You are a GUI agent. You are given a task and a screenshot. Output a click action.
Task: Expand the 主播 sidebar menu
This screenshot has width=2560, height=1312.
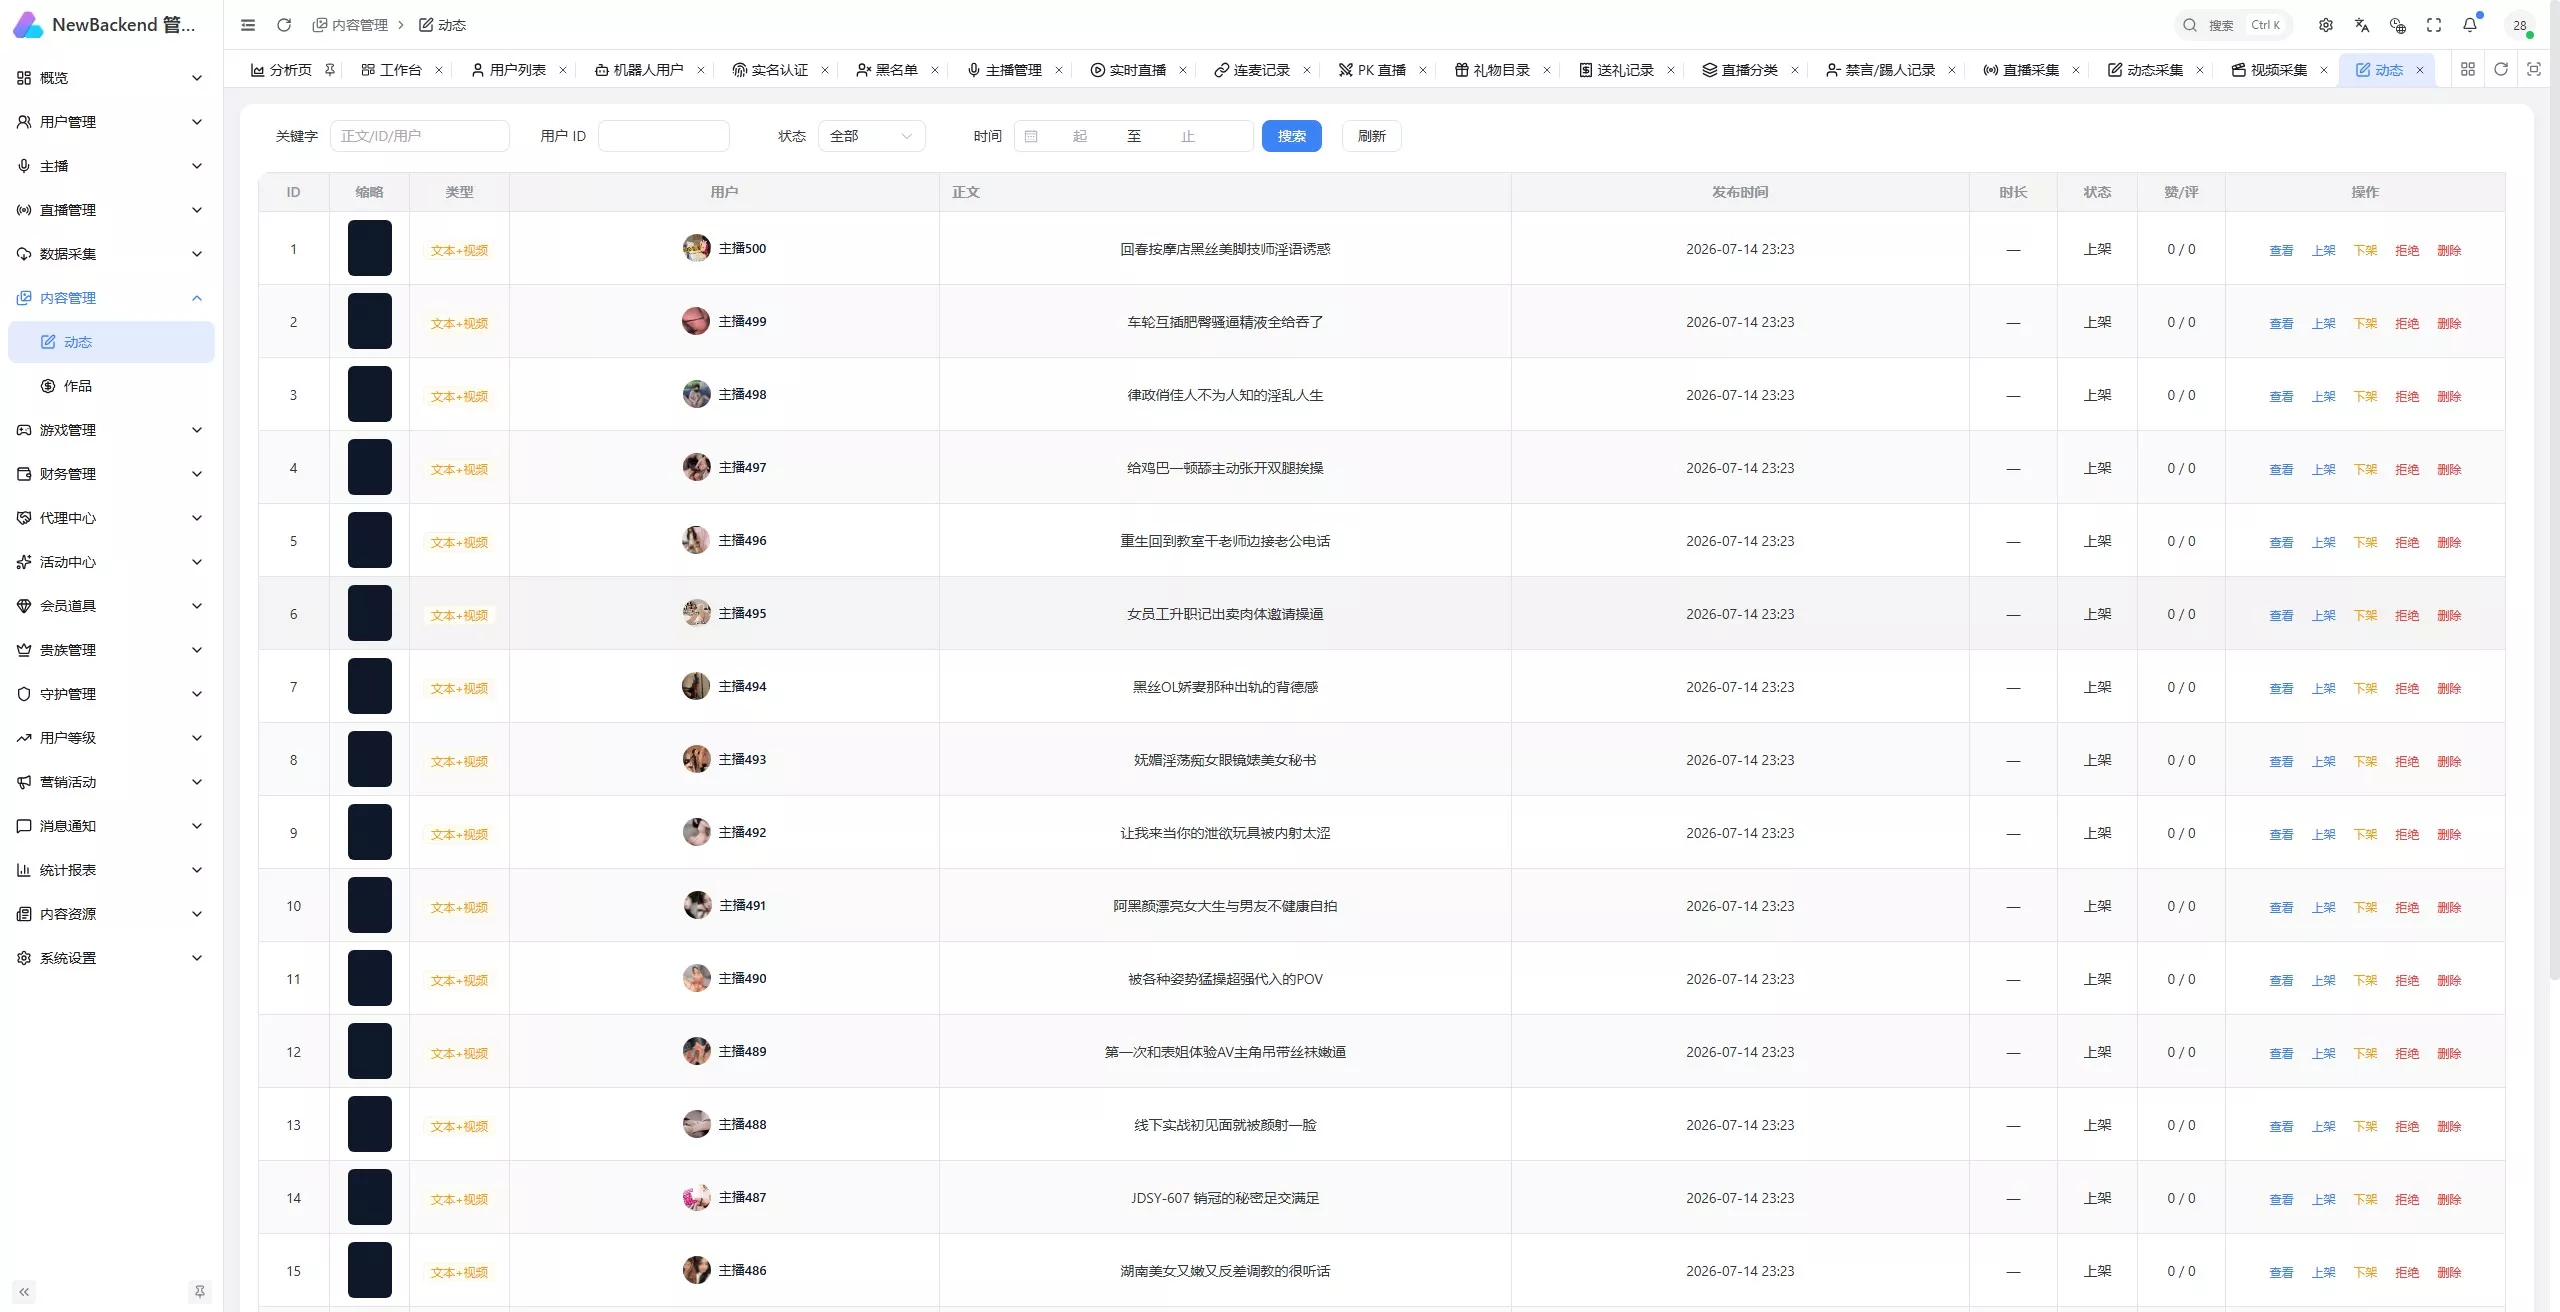[111, 166]
